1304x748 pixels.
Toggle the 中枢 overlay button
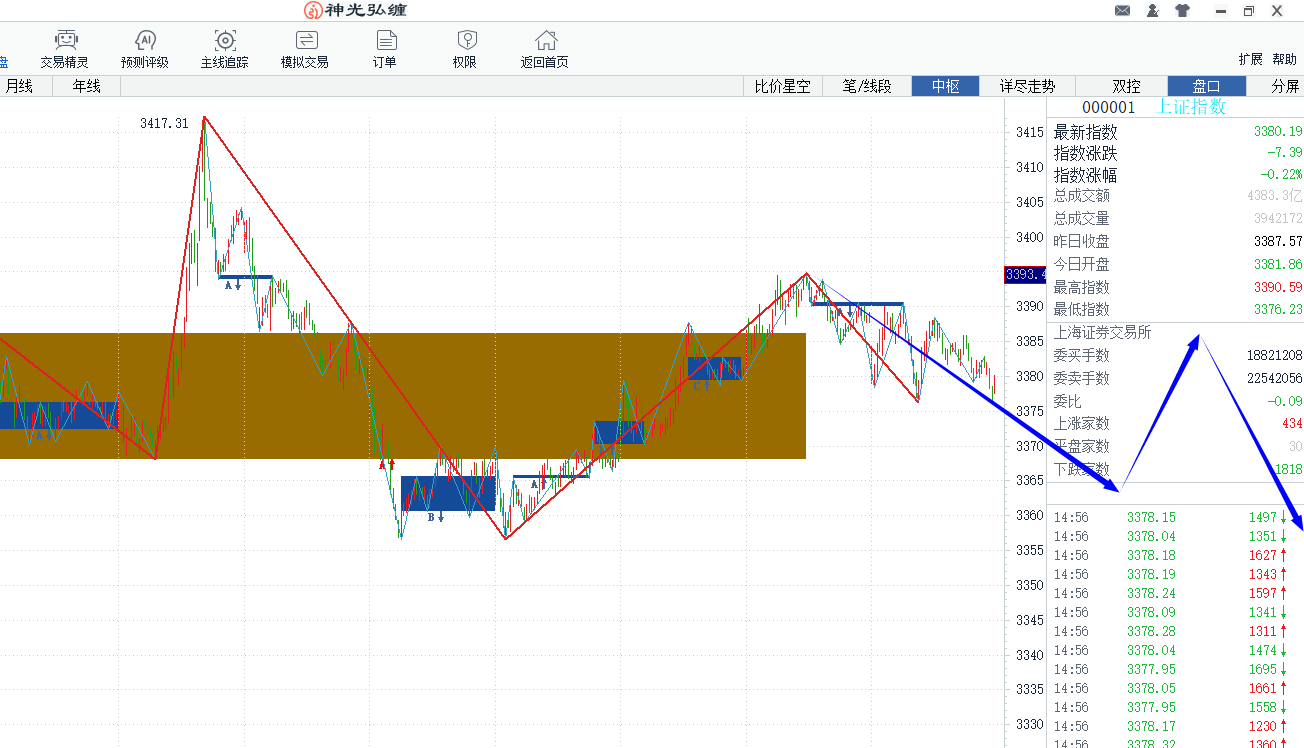click(x=945, y=87)
